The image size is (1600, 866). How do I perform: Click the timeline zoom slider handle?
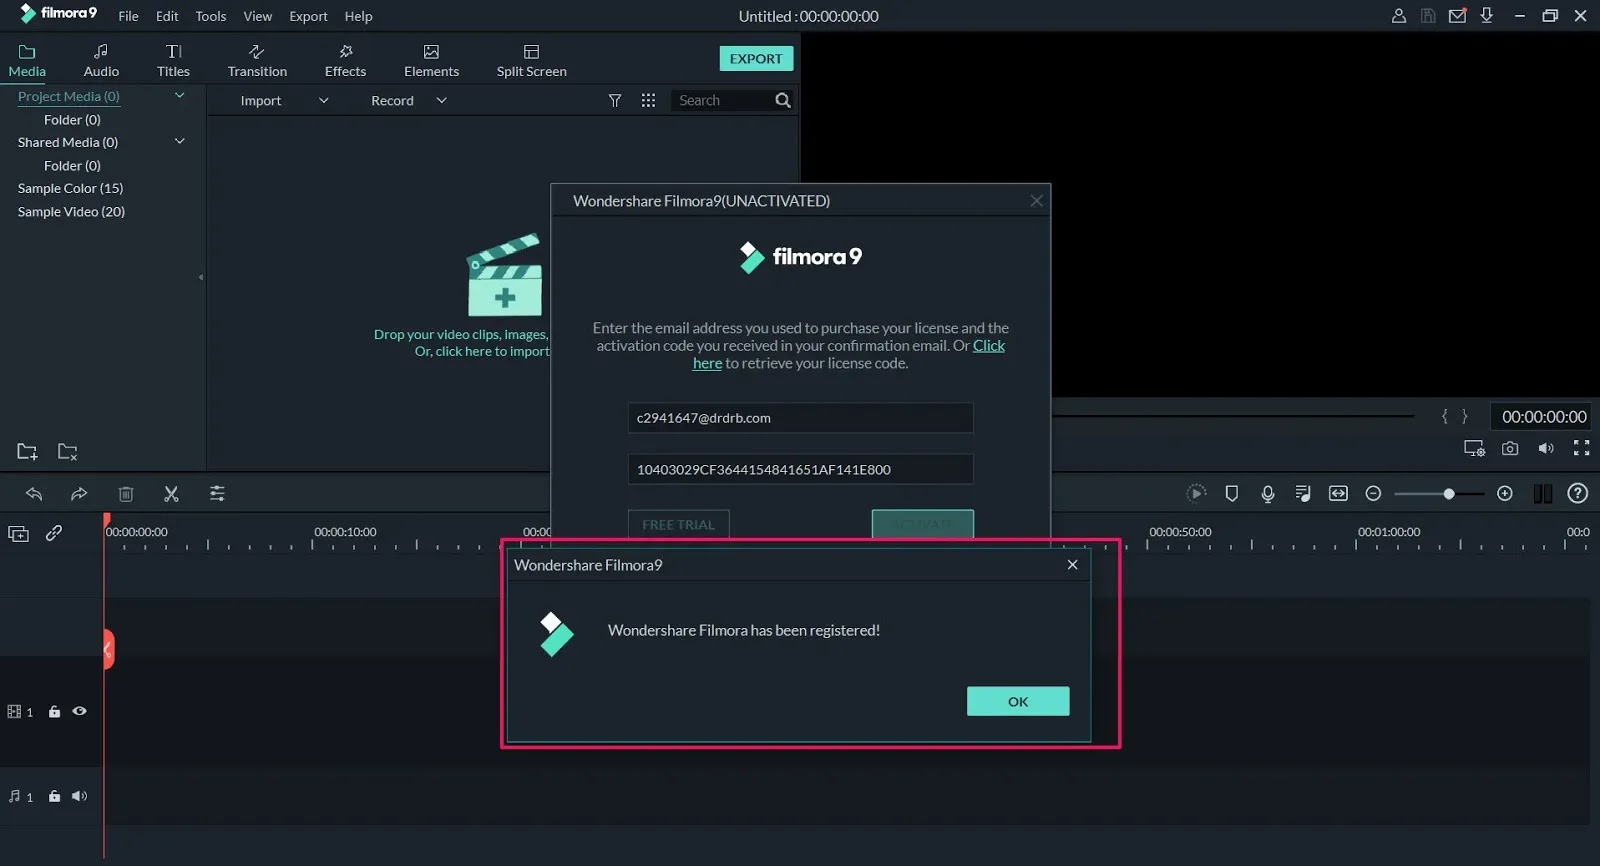(1449, 493)
